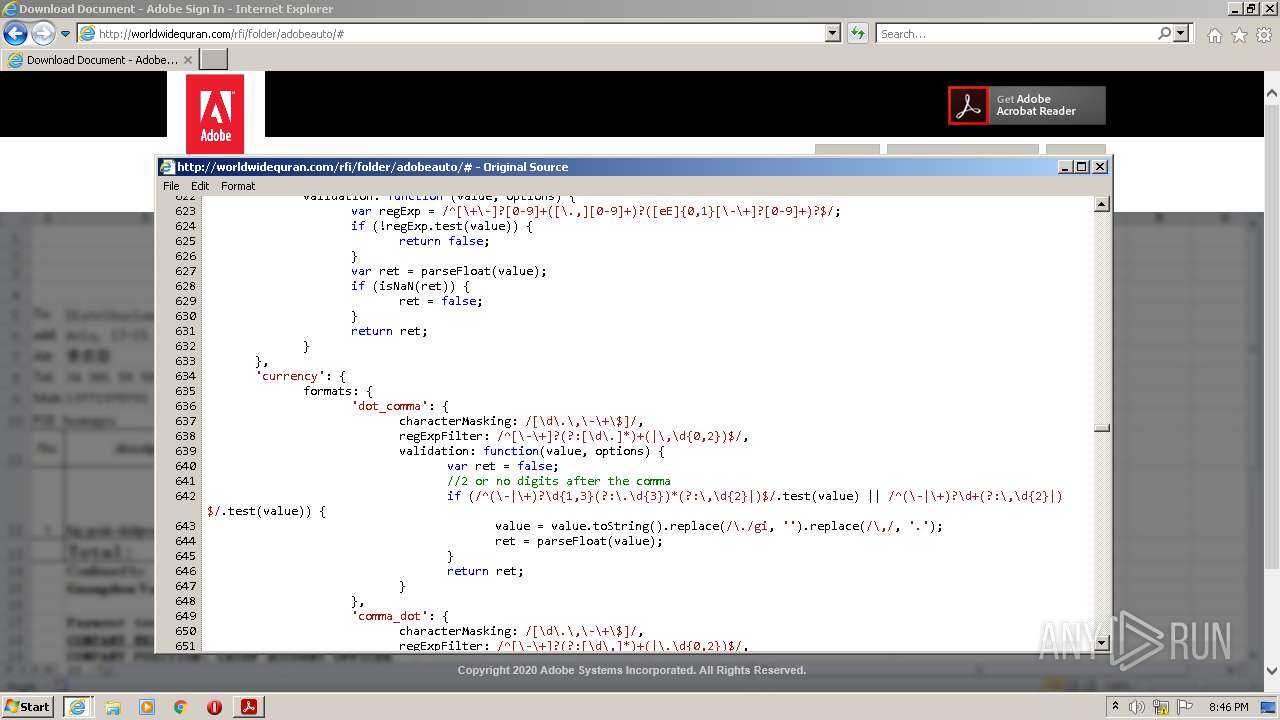Click the 8:46 PM system clock
The image size is (1280, 720).
click(1229, 707)
